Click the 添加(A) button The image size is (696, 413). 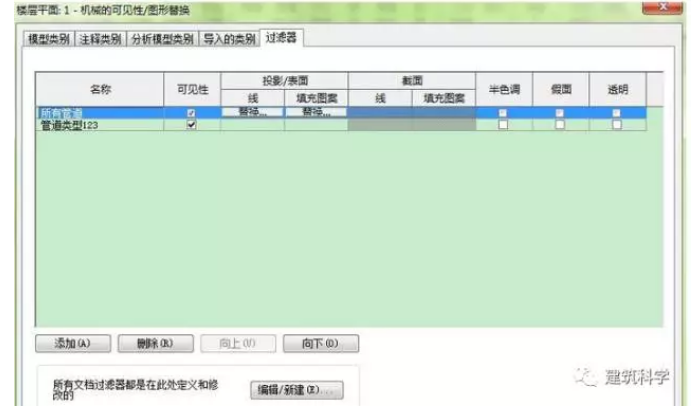71,343
